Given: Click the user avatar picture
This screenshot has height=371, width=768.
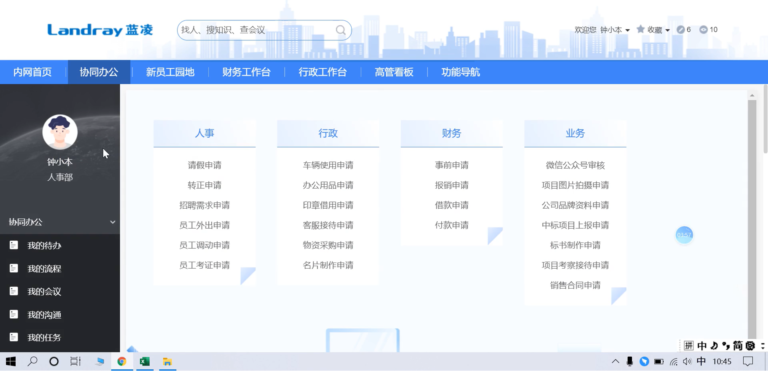Looking at the screenshot, I should (60, 132).
